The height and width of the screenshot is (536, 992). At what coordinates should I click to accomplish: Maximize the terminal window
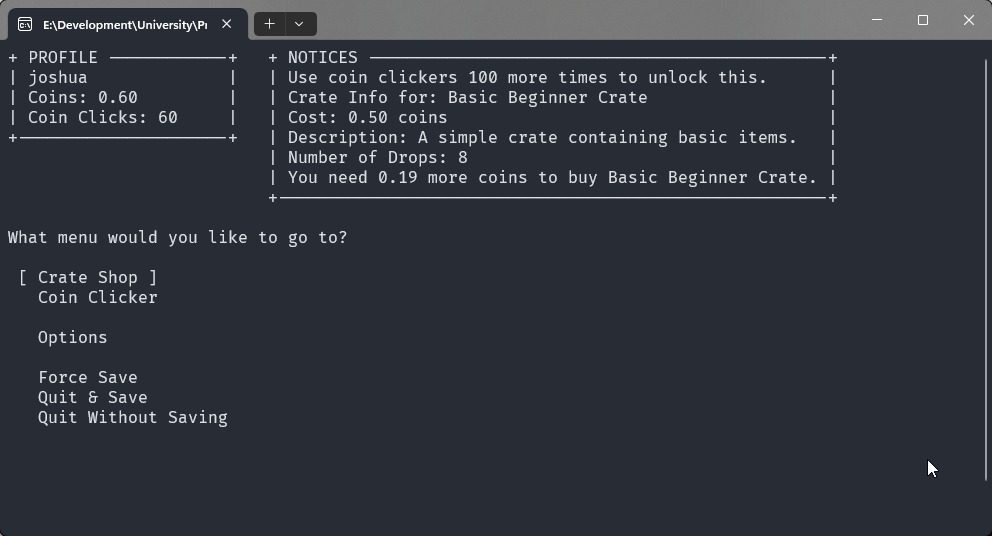[923, 20]
